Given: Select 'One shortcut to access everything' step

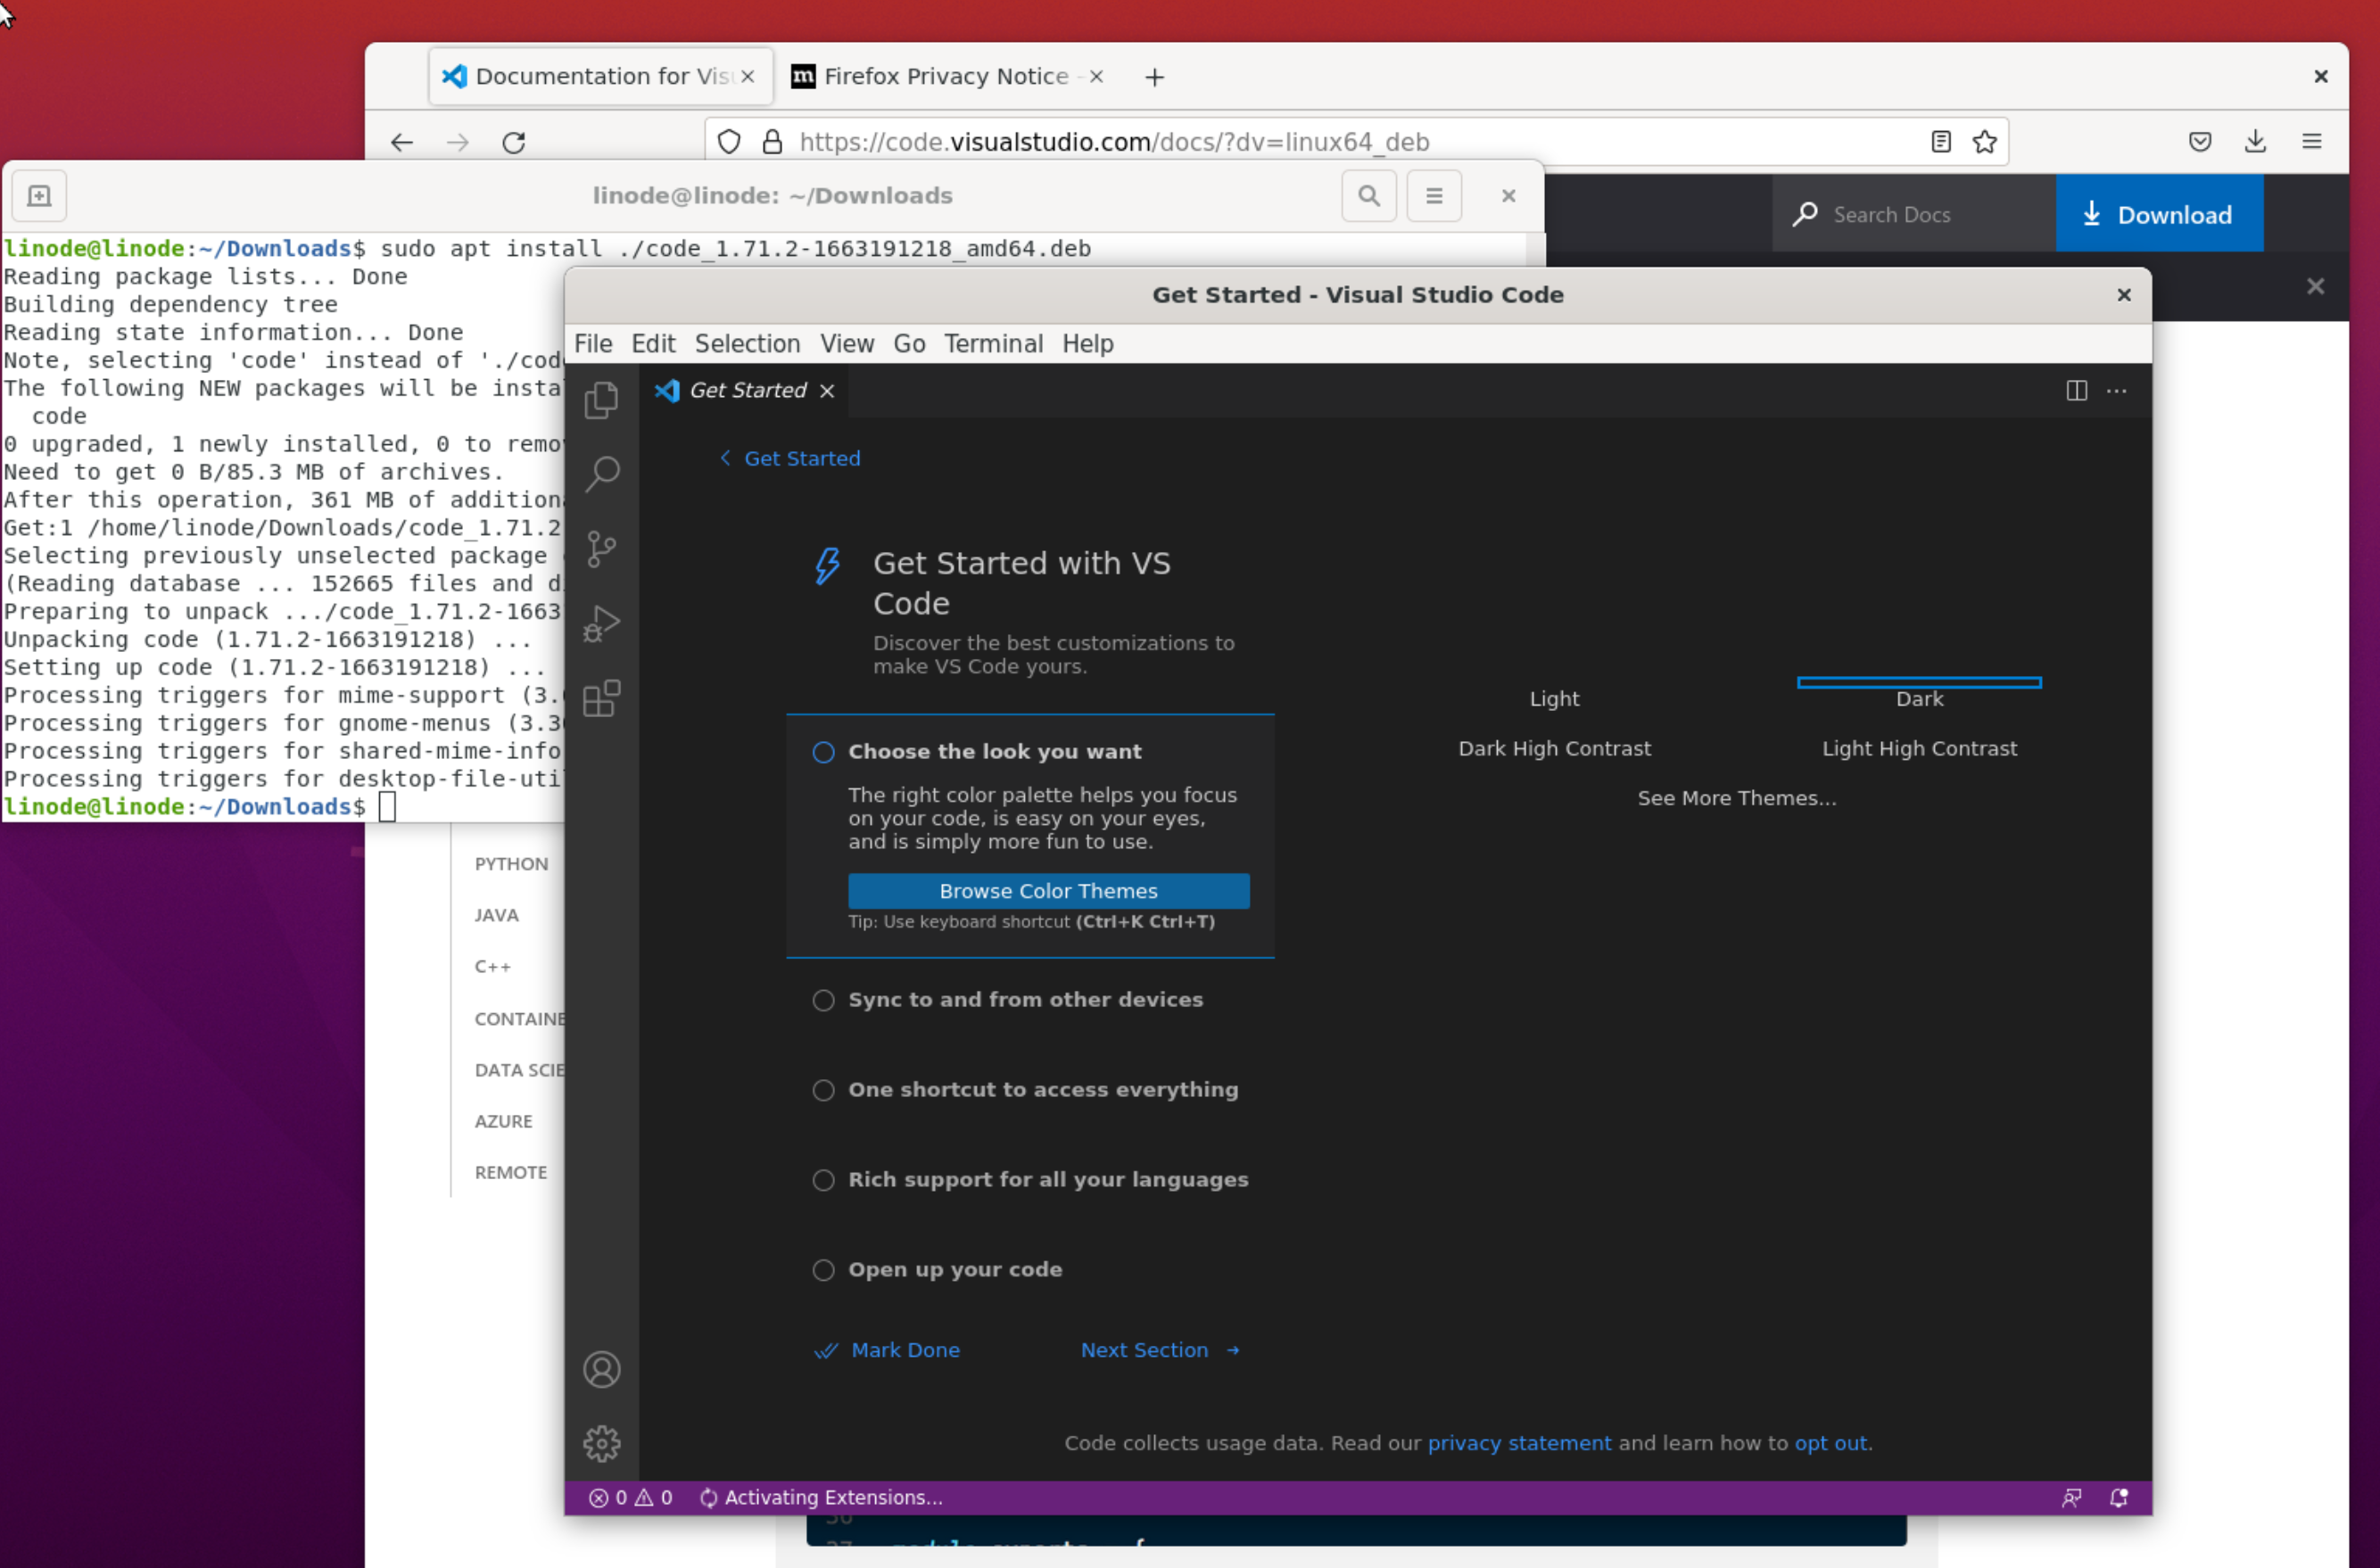Looking at the screenshot, I should [x=1042, y=1090].
